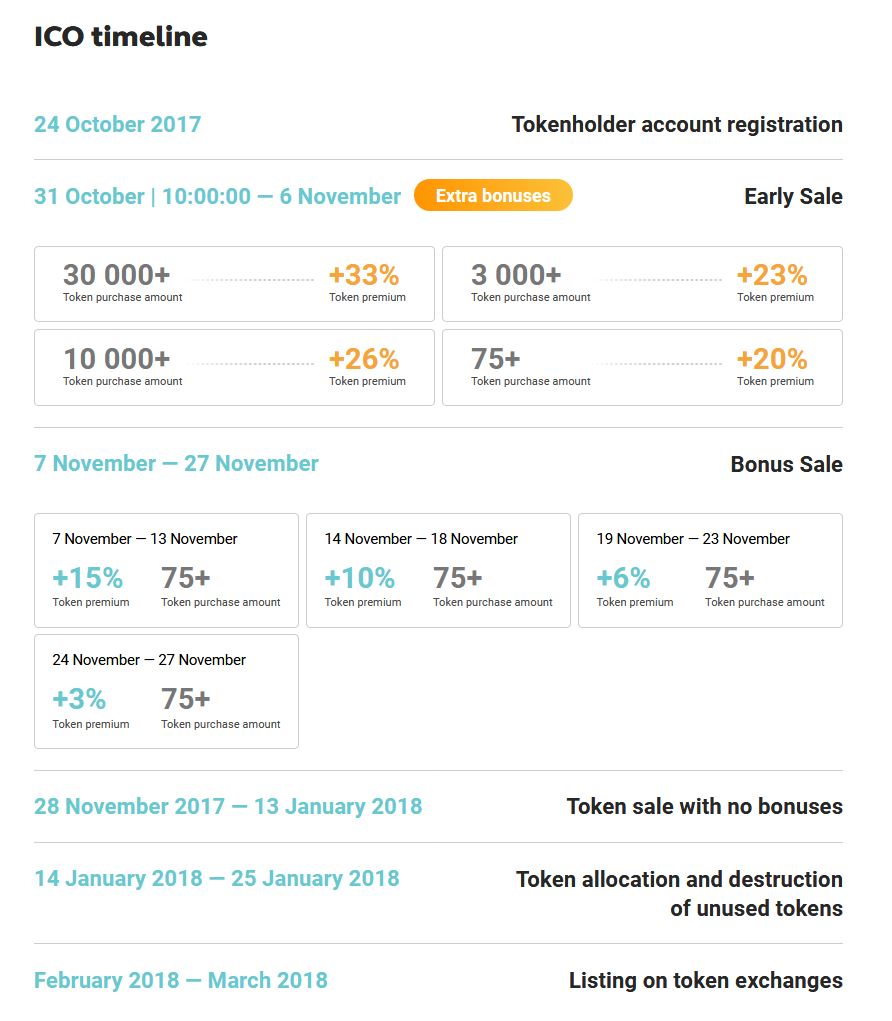
Task: Select the 30 000+ token purchase card
Action: pos(234,284)
